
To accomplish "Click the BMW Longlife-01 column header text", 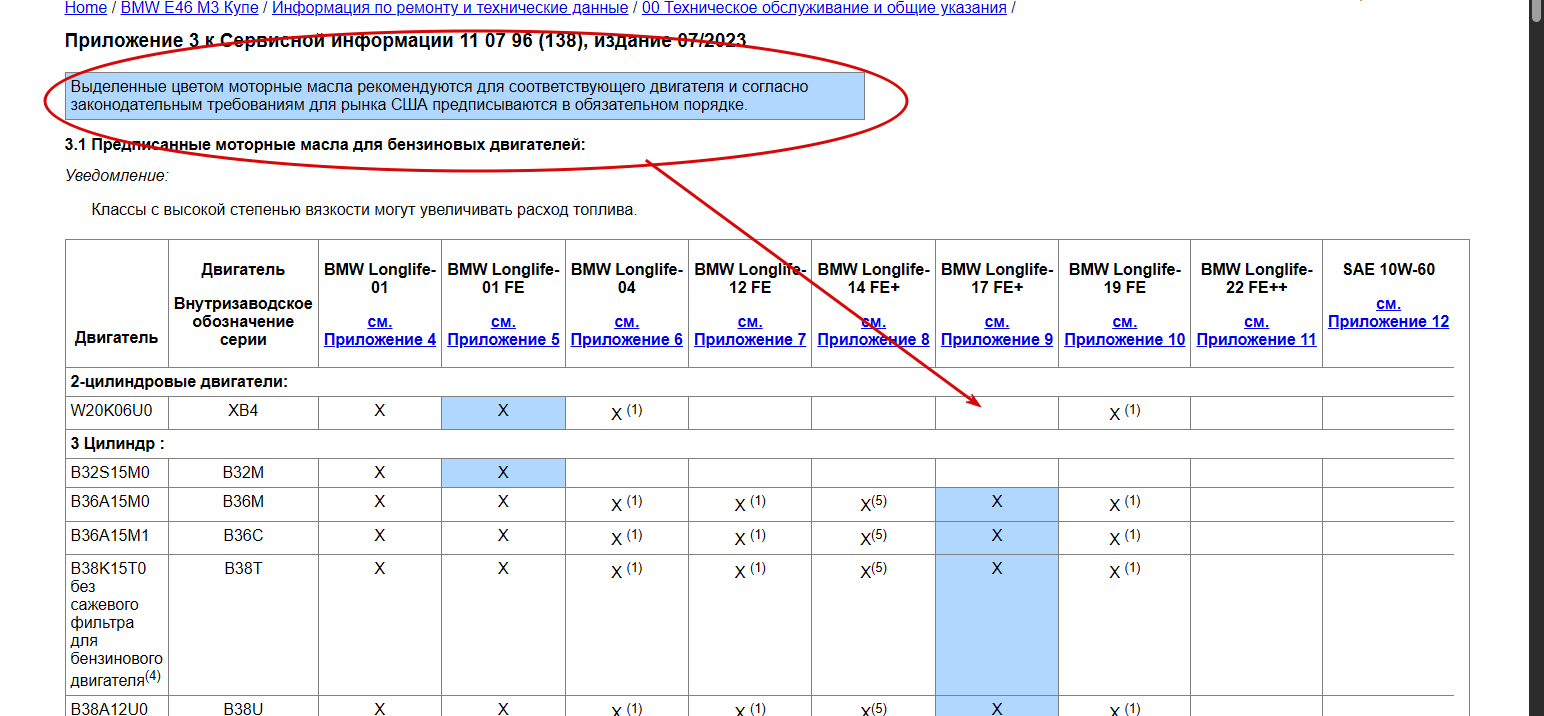I will [x=380, y=279].
